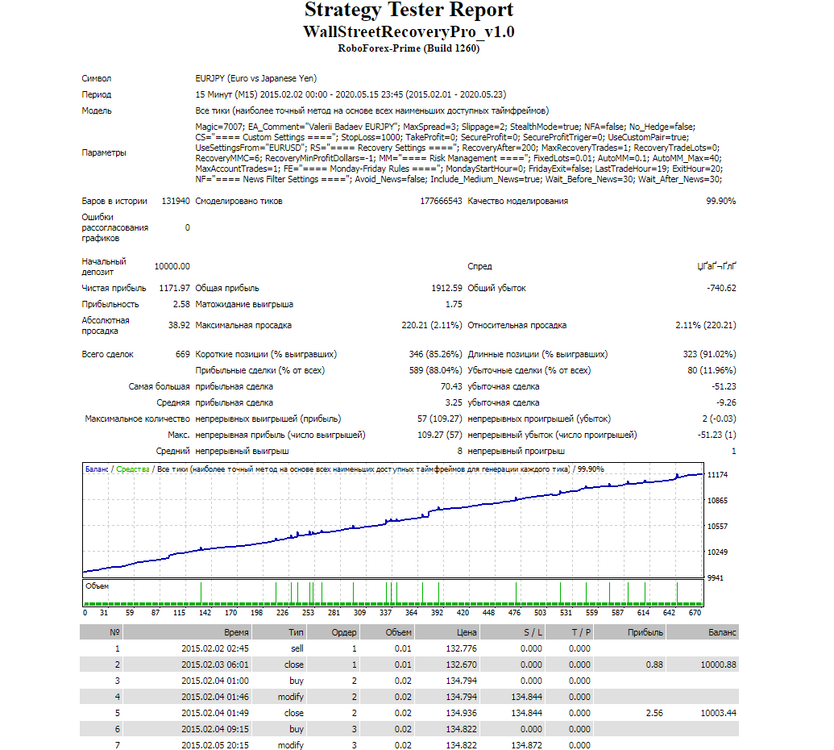
Task: Click the 'Начальный депозит' label
Action: [x=104, y=266]
